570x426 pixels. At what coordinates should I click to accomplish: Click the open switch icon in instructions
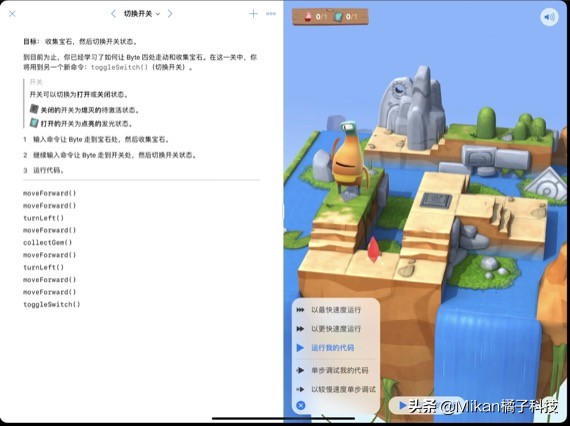click(34, 123)
